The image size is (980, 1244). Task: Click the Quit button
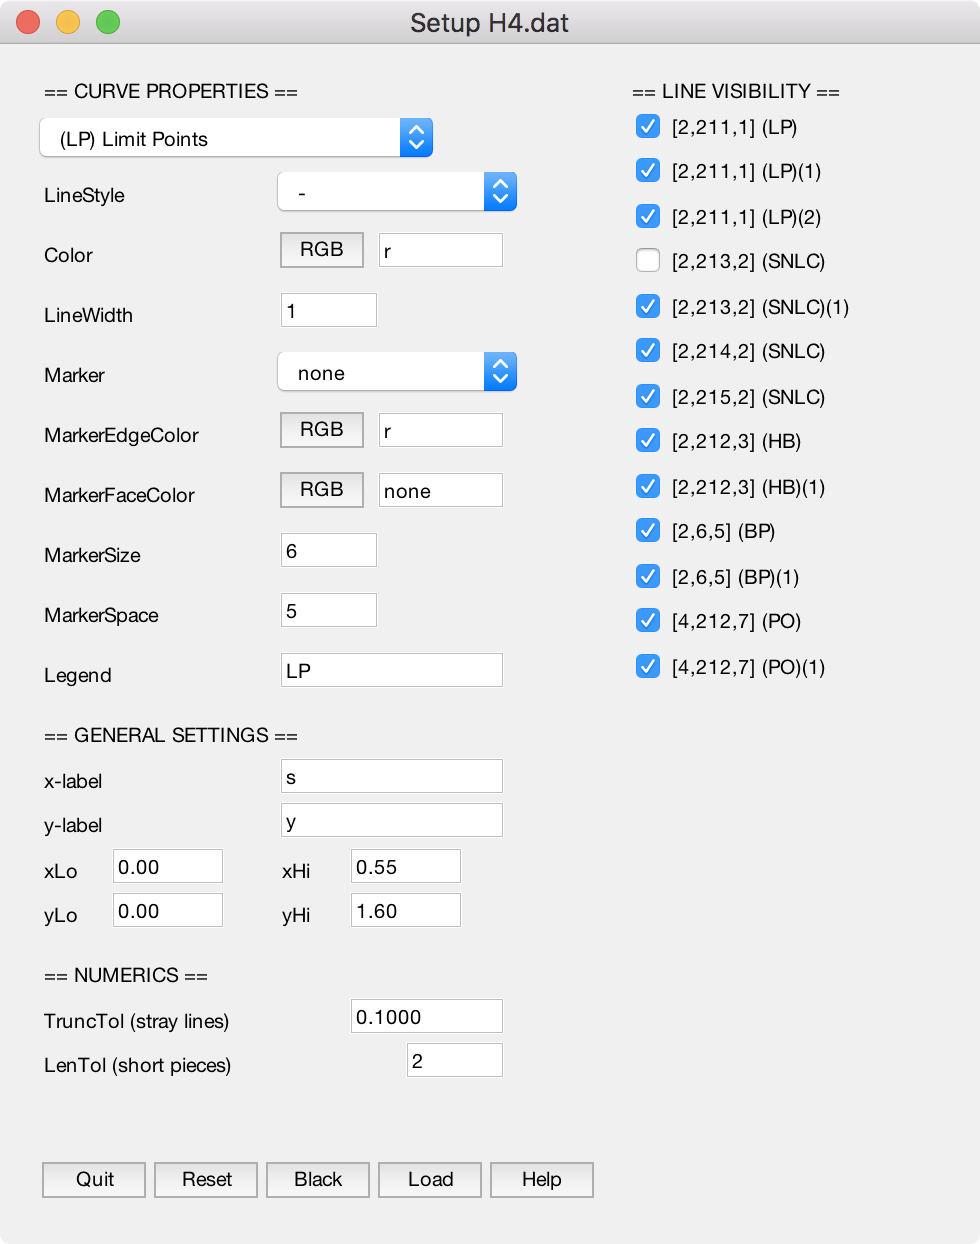(x=94, y=1180)
